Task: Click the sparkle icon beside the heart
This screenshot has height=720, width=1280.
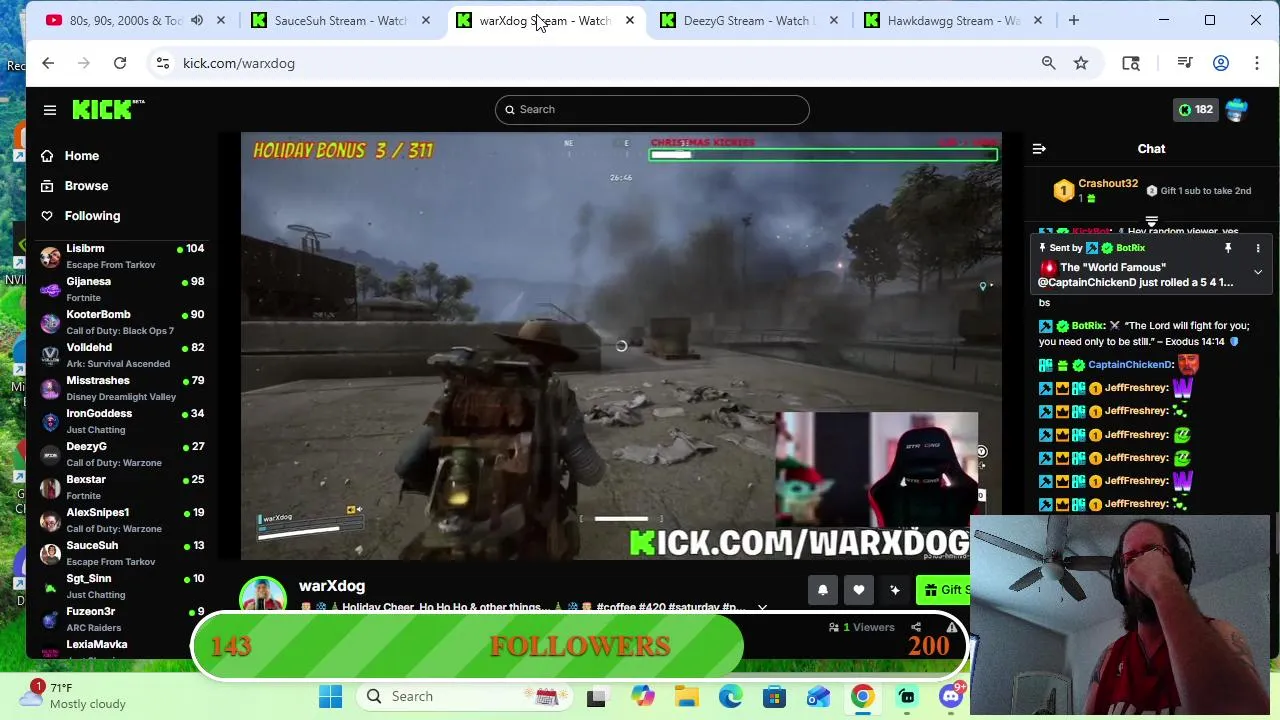Action: [894, 590]
